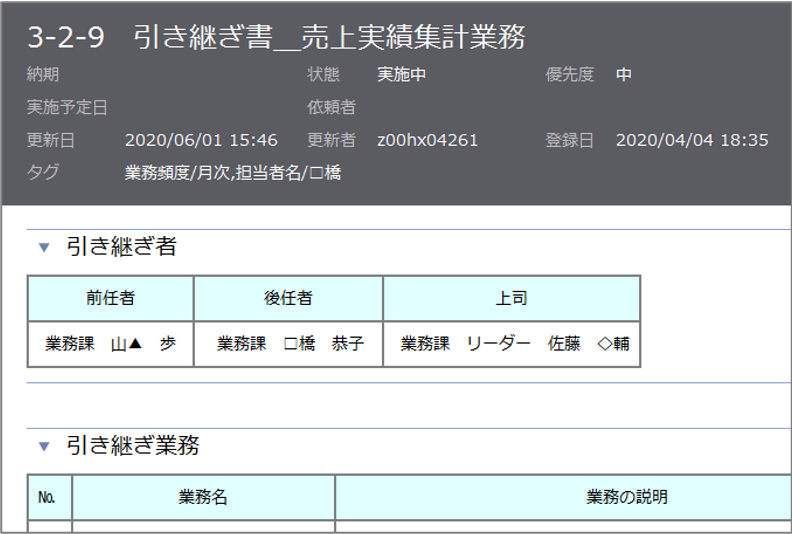
Task: Select the cell 業務課 リーダー 佐藤 ◇輔
Action: tap(514, 344)
